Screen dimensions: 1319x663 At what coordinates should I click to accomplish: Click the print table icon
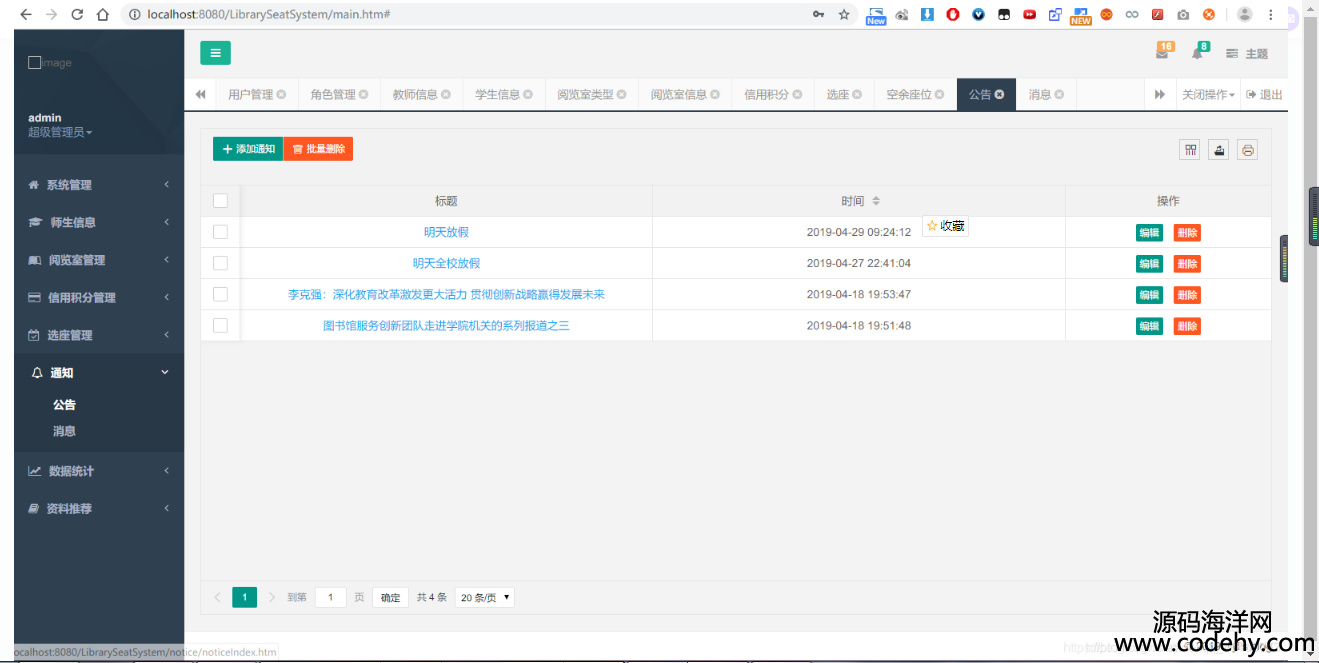pyautogui.click(x=1247, y=150)
